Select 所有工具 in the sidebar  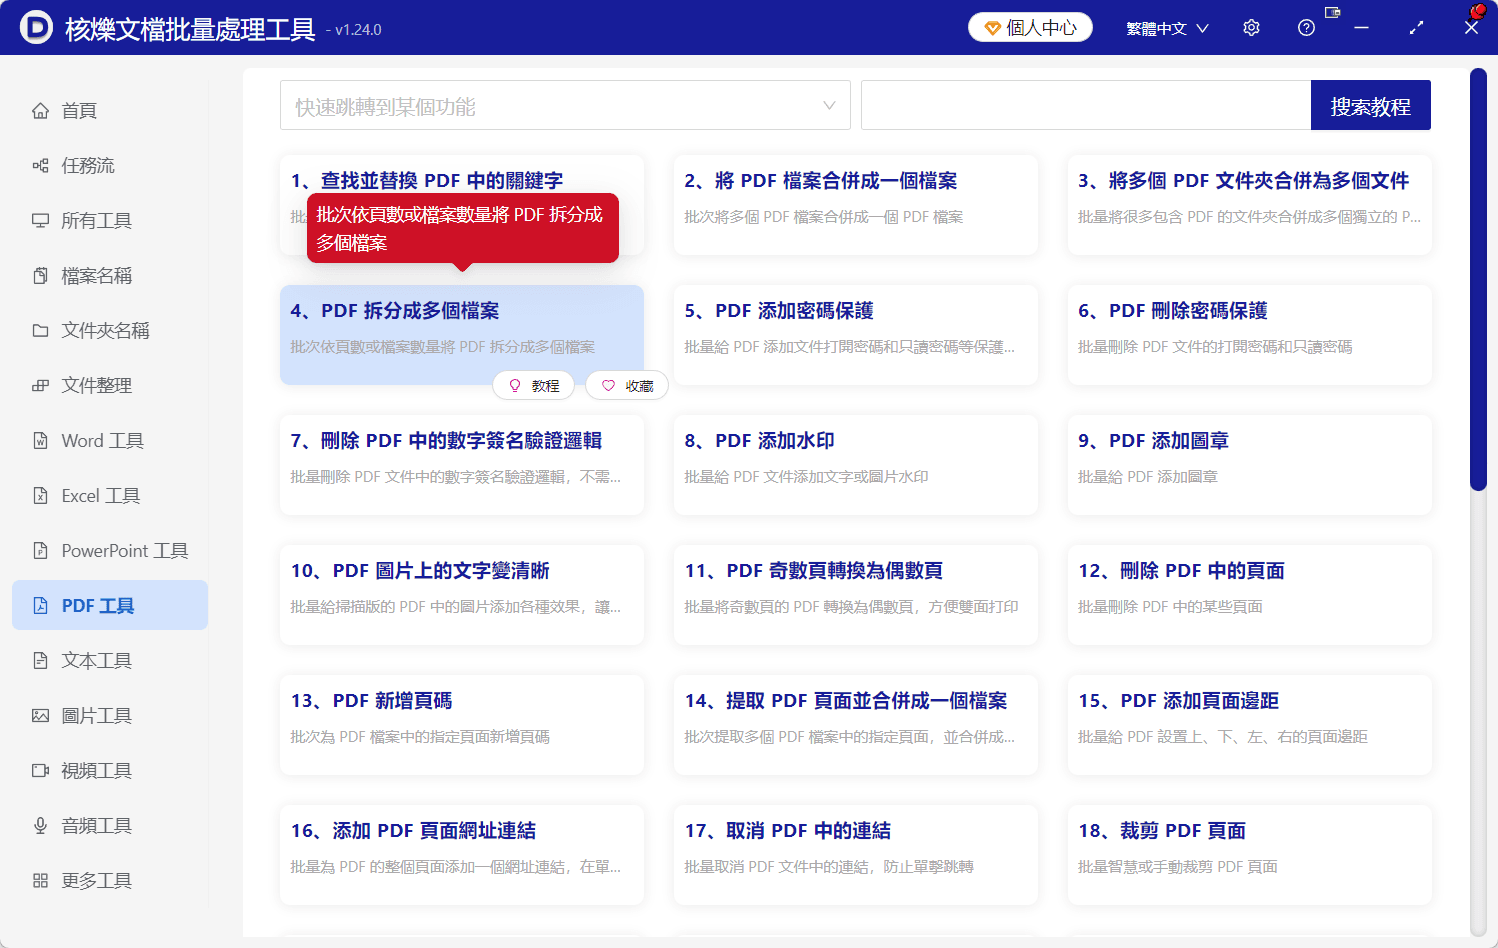tap(110, 220)
